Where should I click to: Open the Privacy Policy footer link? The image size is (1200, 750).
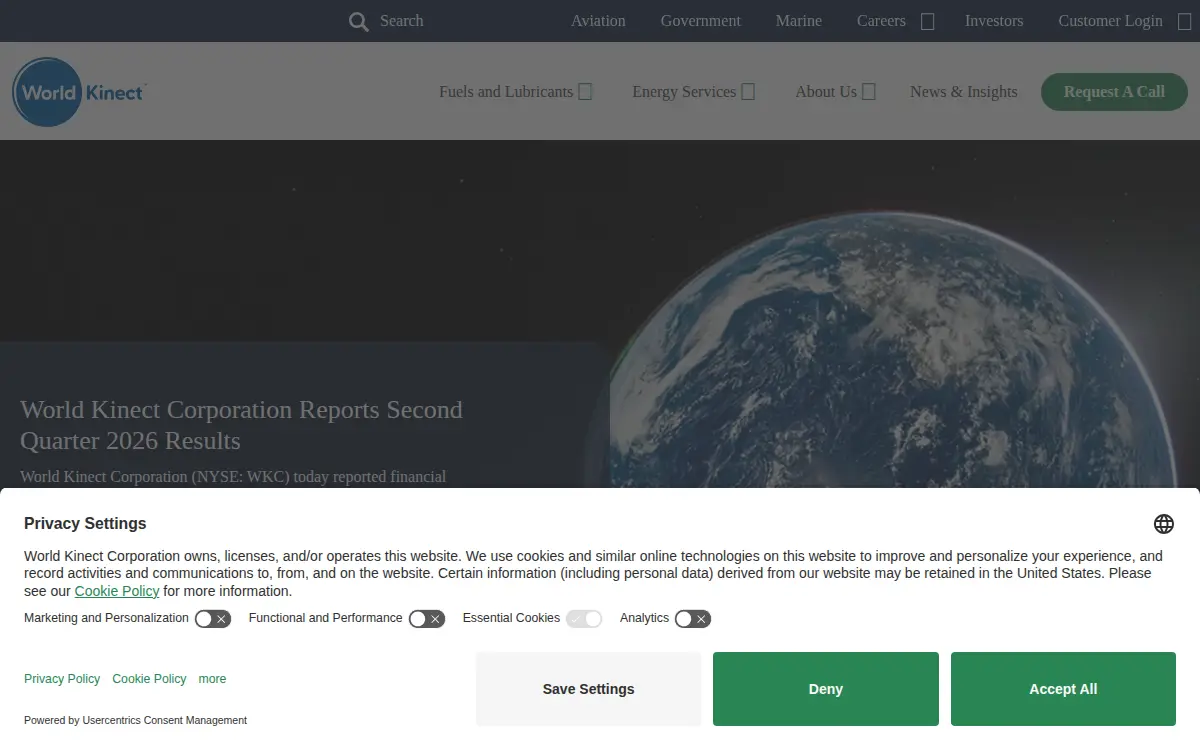pyautogui.click(x=62, y=679)
